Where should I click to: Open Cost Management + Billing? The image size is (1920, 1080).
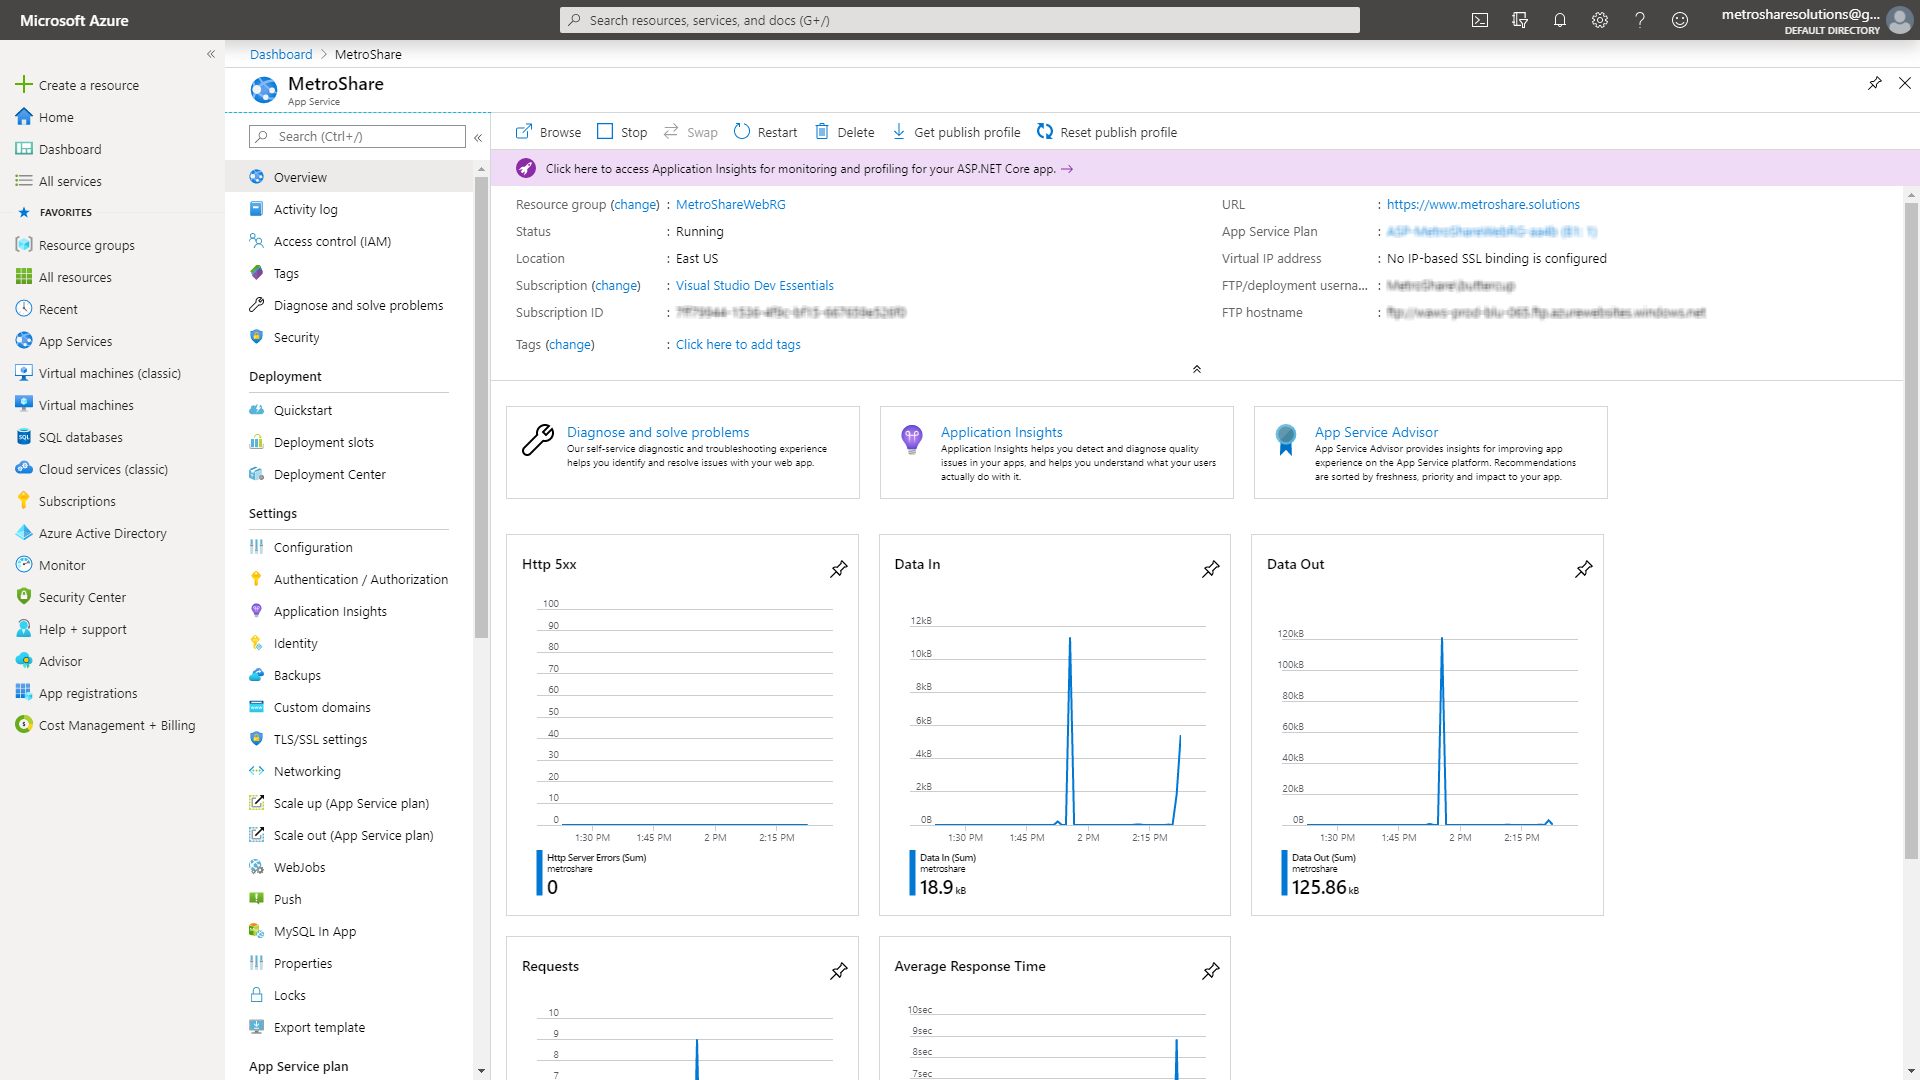pos(112,725)
